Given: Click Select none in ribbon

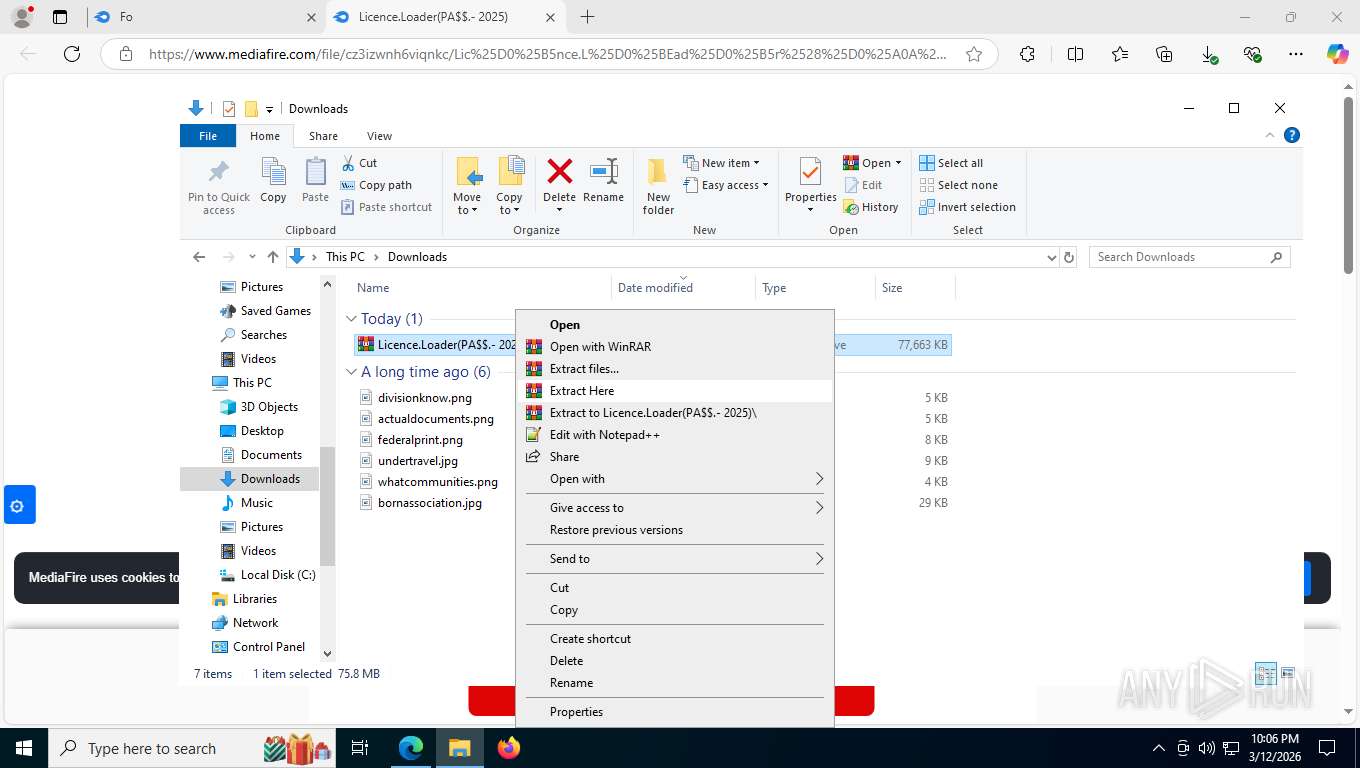Looking at the screenshot, I should point(958,185).
